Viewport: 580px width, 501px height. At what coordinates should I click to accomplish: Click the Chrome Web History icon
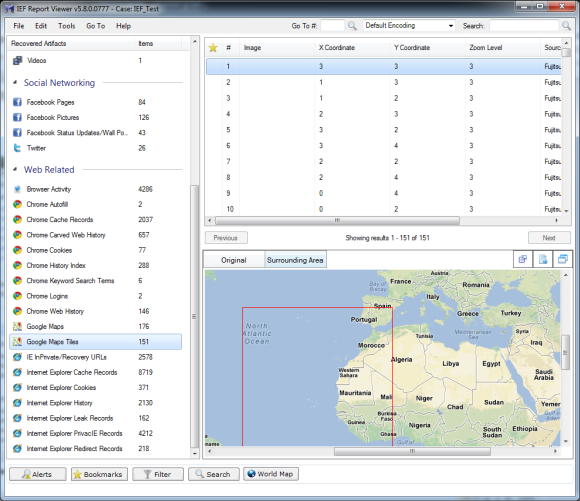pos(17,311)
